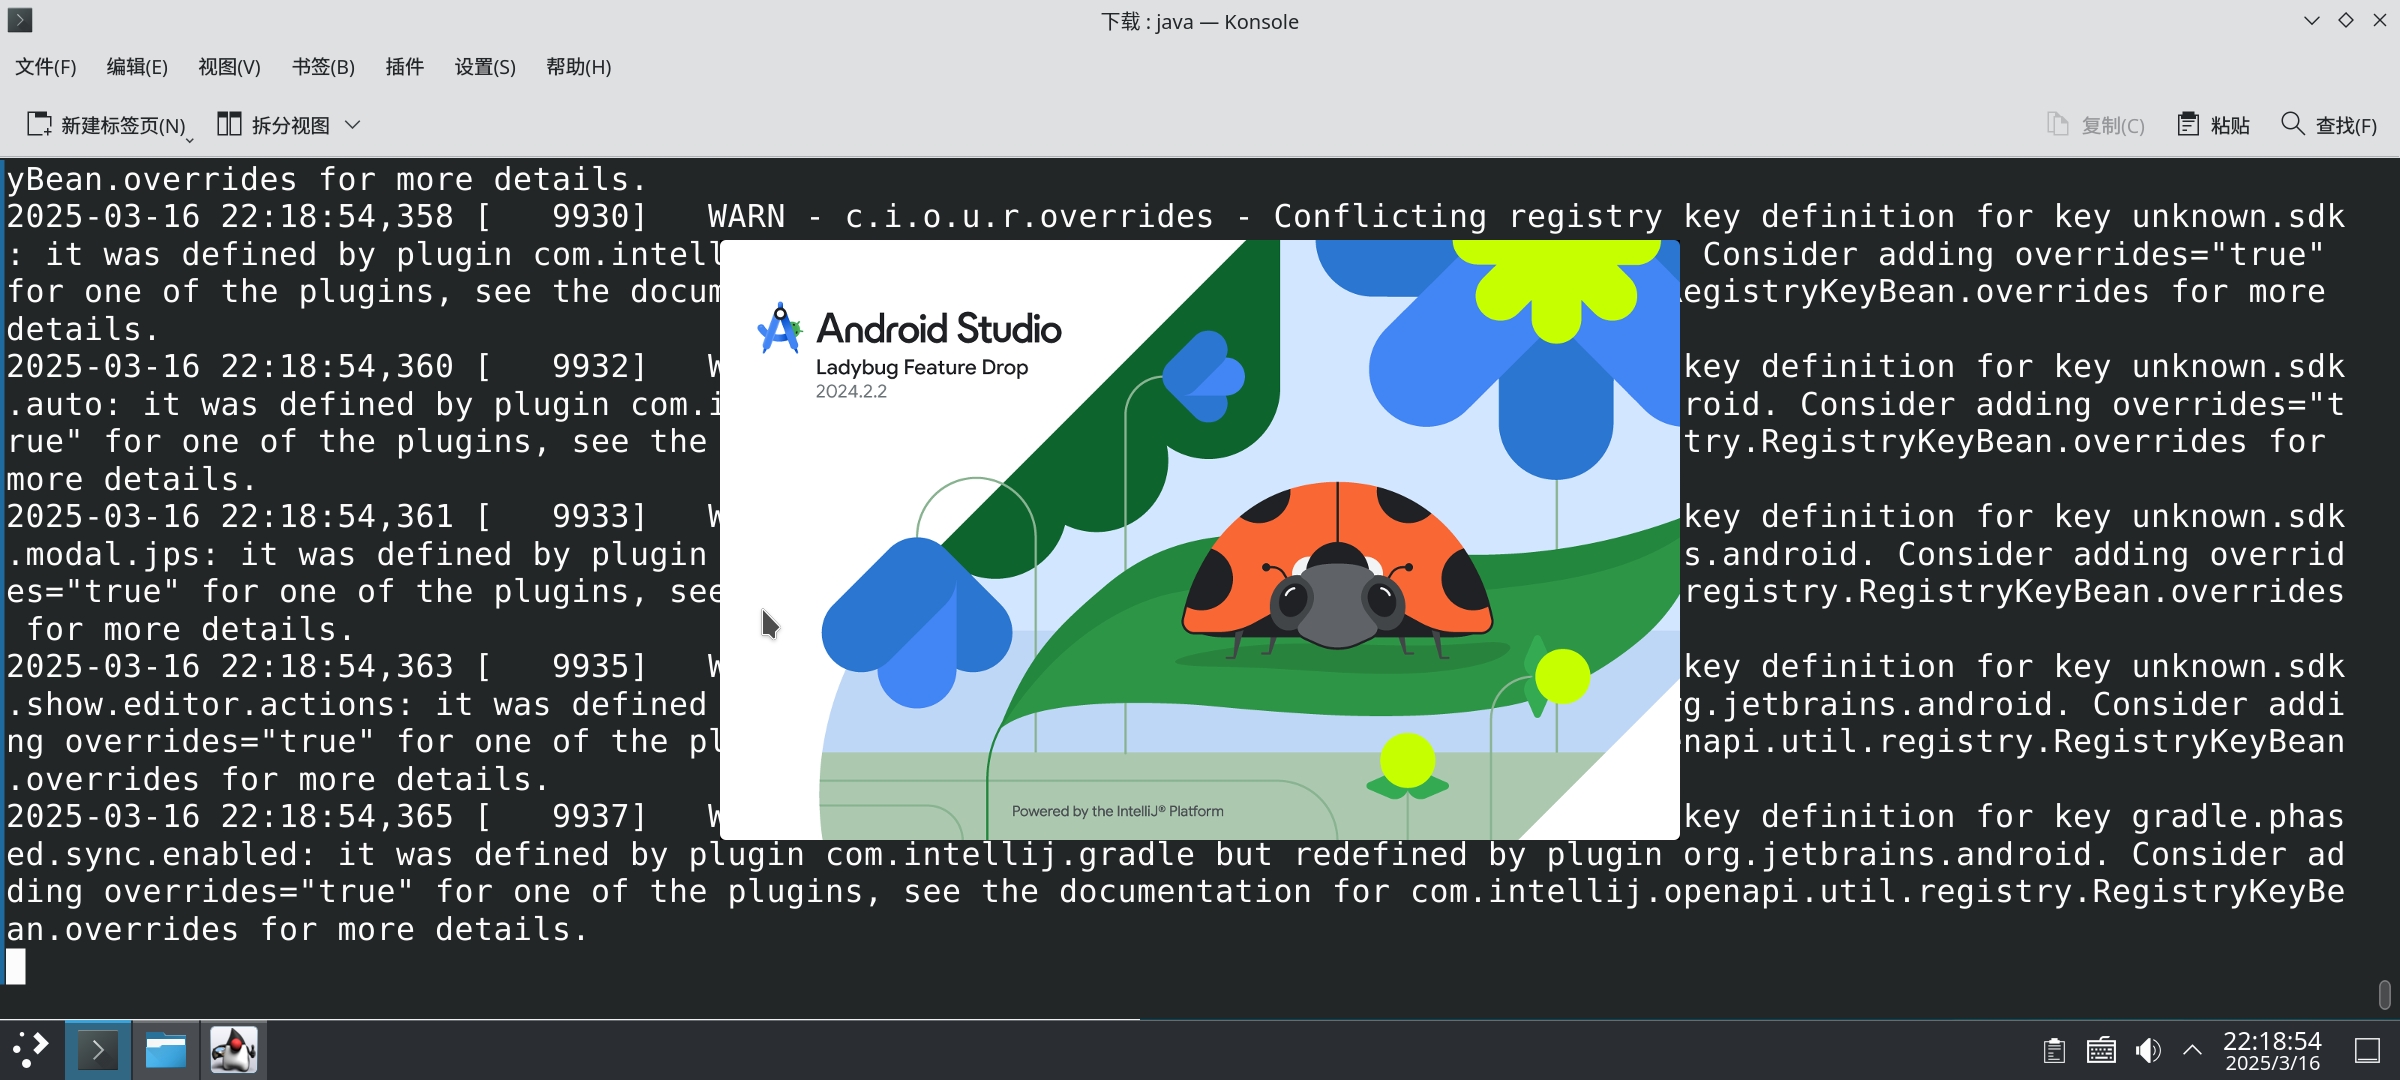
Task: Click the Copy toolbar button
Action: point(2096,124)
